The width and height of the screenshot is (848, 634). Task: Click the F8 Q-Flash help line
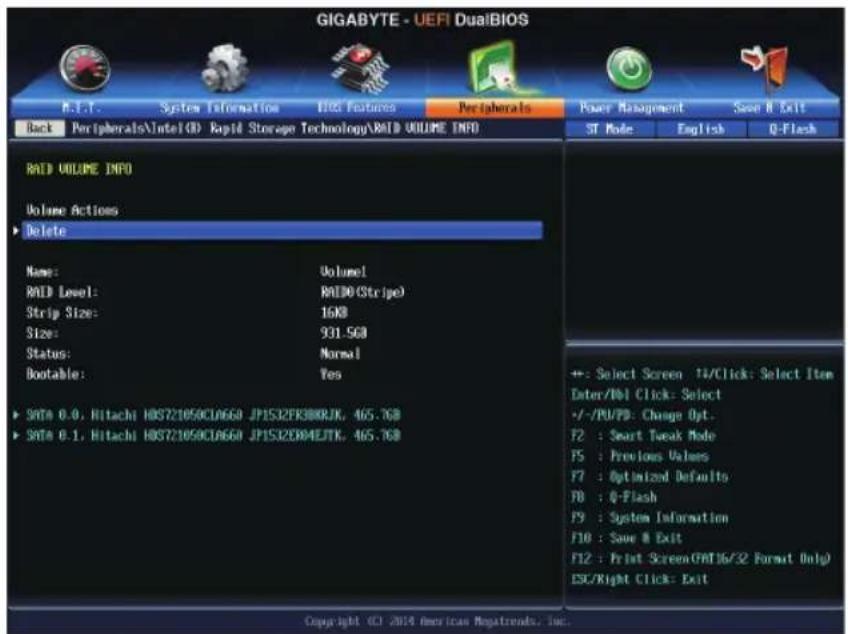(614, 497)
